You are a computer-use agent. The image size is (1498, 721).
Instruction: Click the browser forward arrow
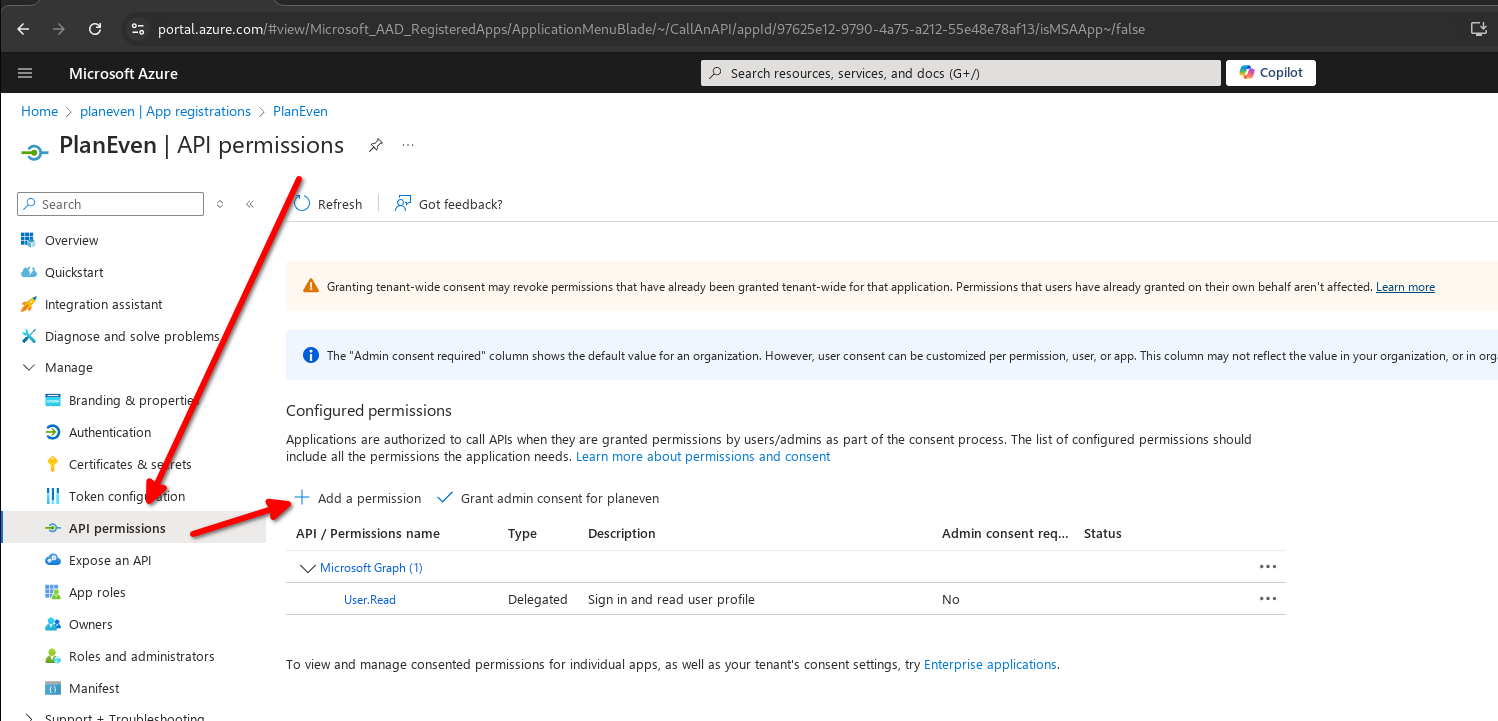pos(59,29)
